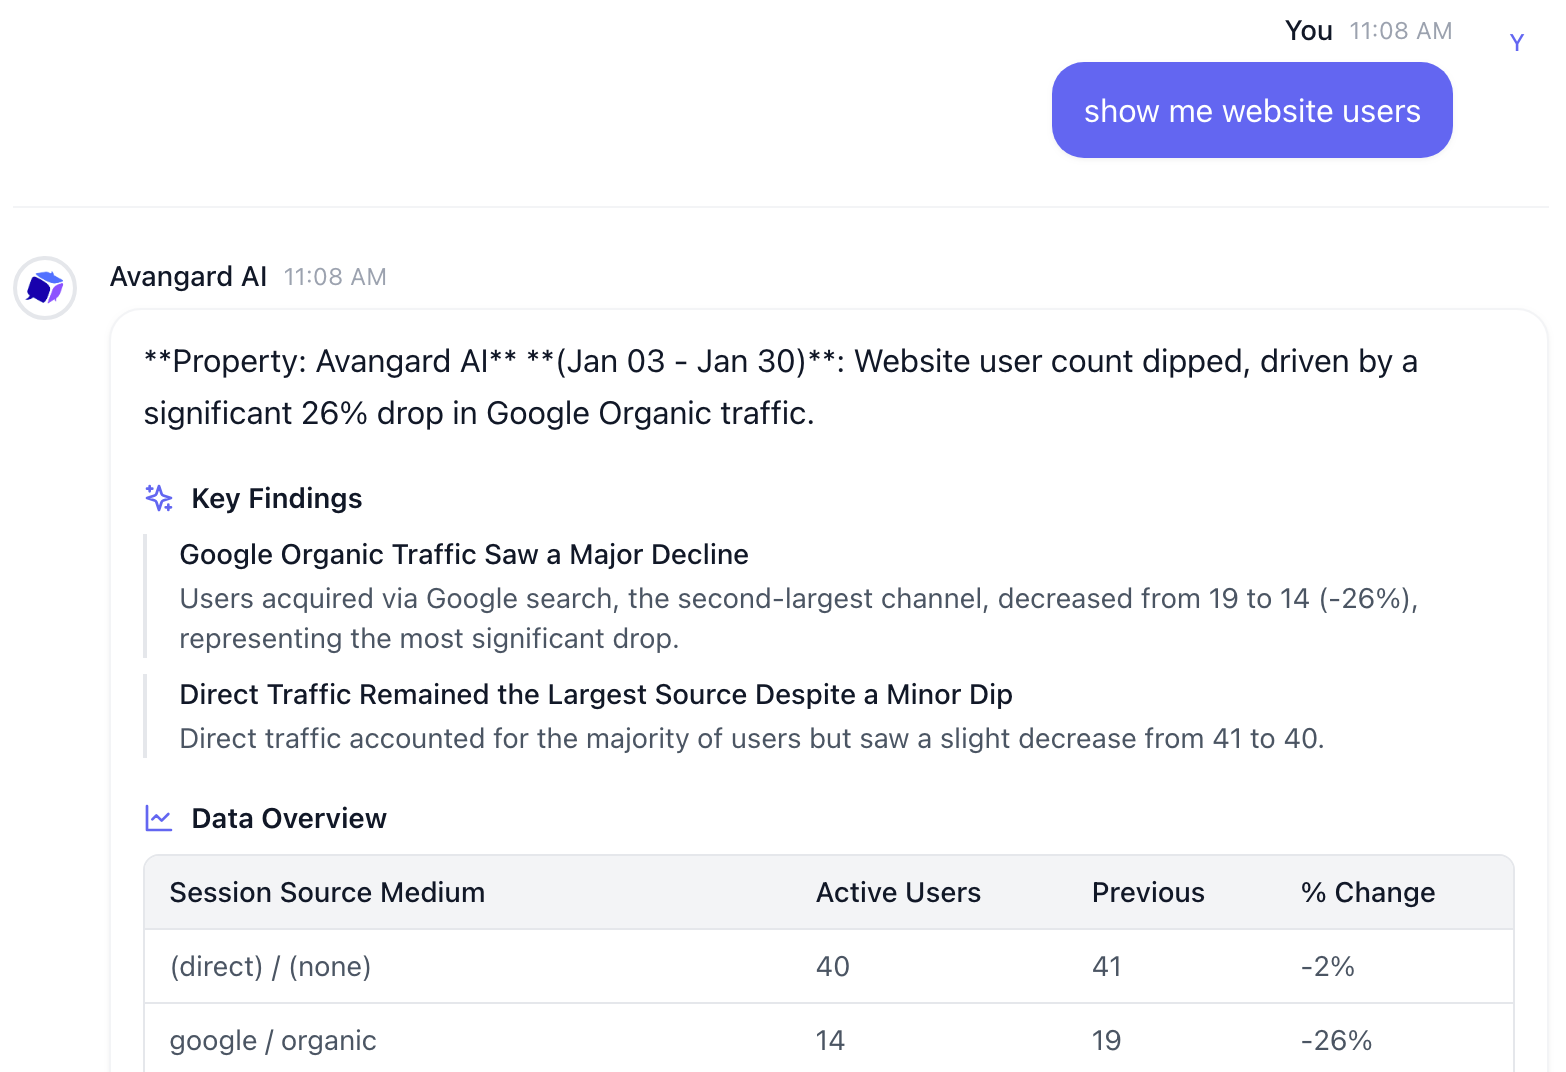Click the 'show me website users' message bubble
The width and height of the screenshot is (1566, 1072).
[x=1252, y=110]
